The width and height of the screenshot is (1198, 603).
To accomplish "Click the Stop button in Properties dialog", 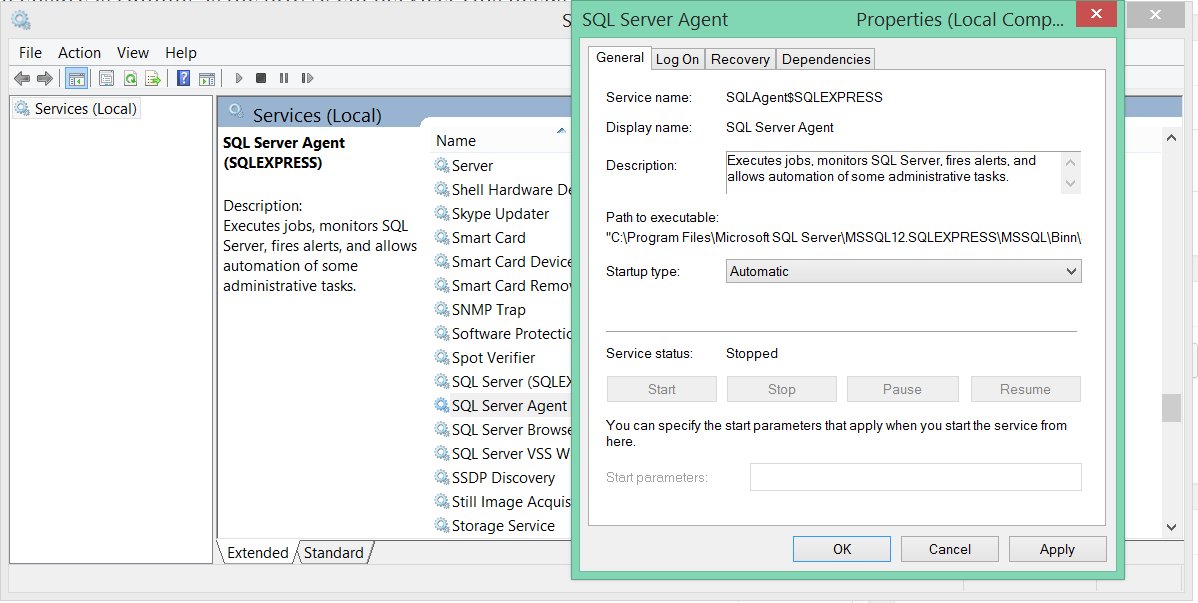I will (x=782, y=389).
